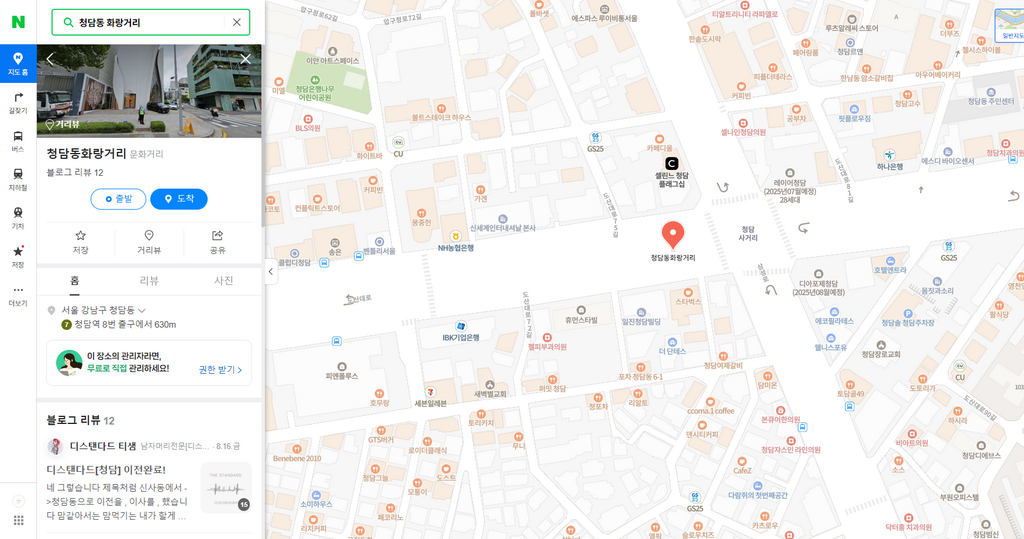Go to previous street view photo
This screenshot has width=1024, height=539.
pyautogui.click(x=50, y=59)
